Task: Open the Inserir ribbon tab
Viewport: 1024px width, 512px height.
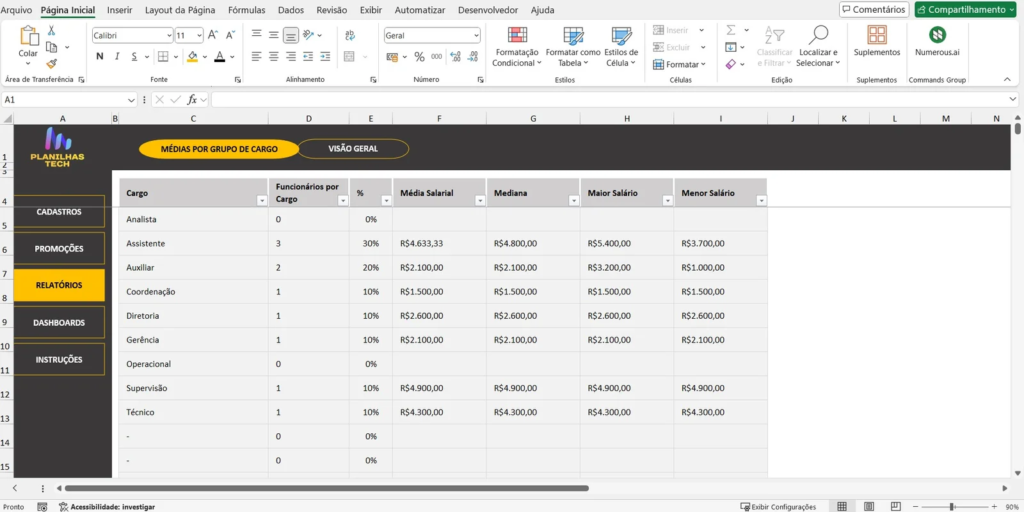Action: (x=119, y=10)
